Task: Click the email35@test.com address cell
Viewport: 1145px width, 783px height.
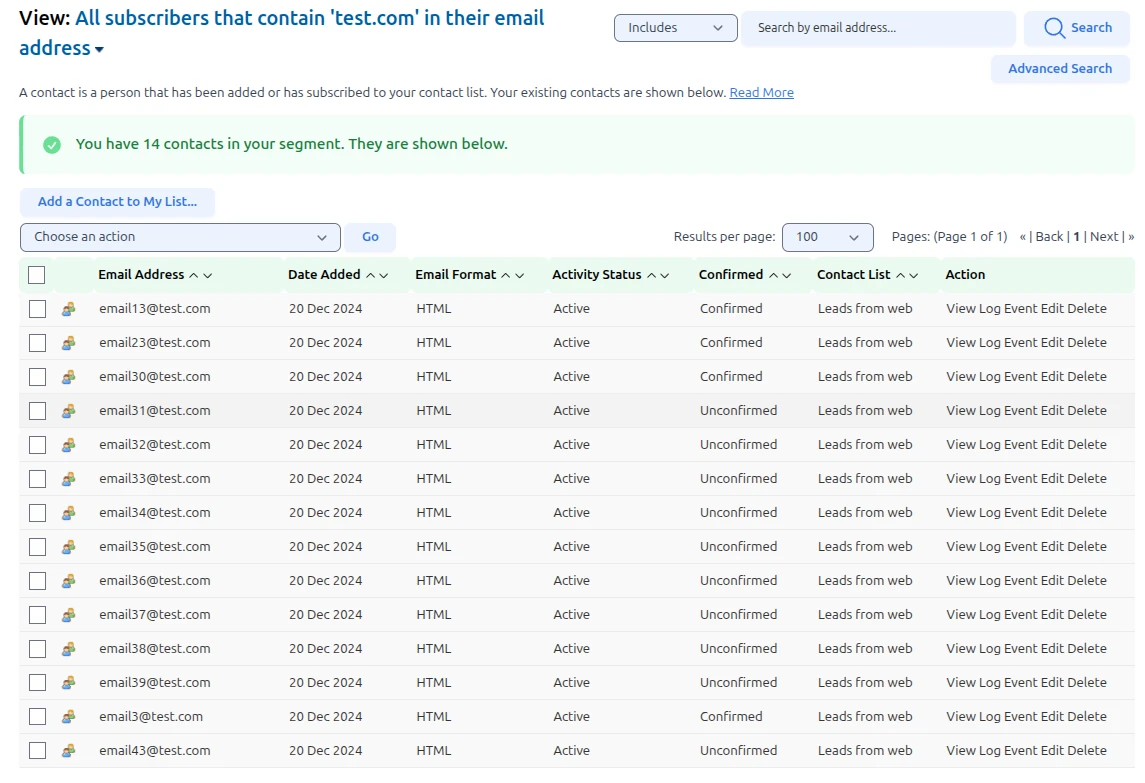Action: (155, 547)
